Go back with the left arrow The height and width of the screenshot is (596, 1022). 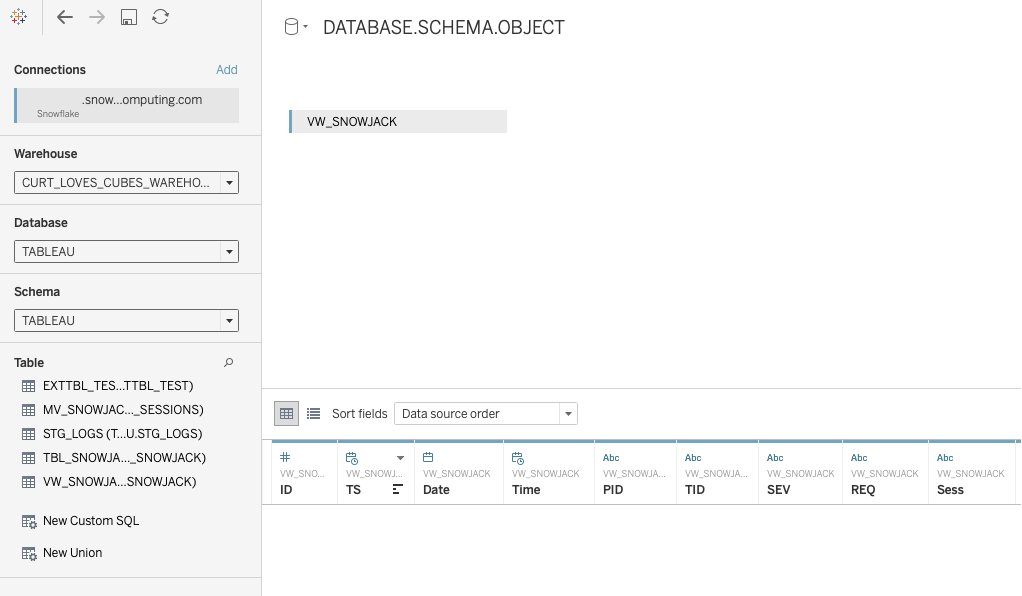tap(65, 17)
